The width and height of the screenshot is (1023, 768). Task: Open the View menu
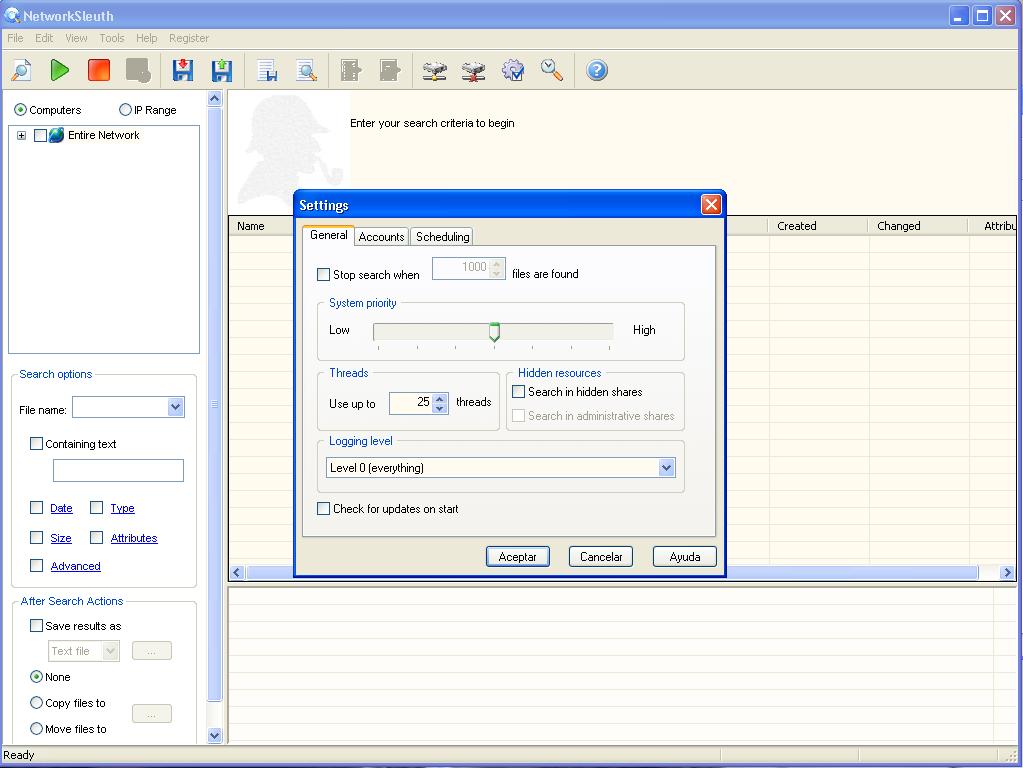pyautogui.click(x=76, y=38)
